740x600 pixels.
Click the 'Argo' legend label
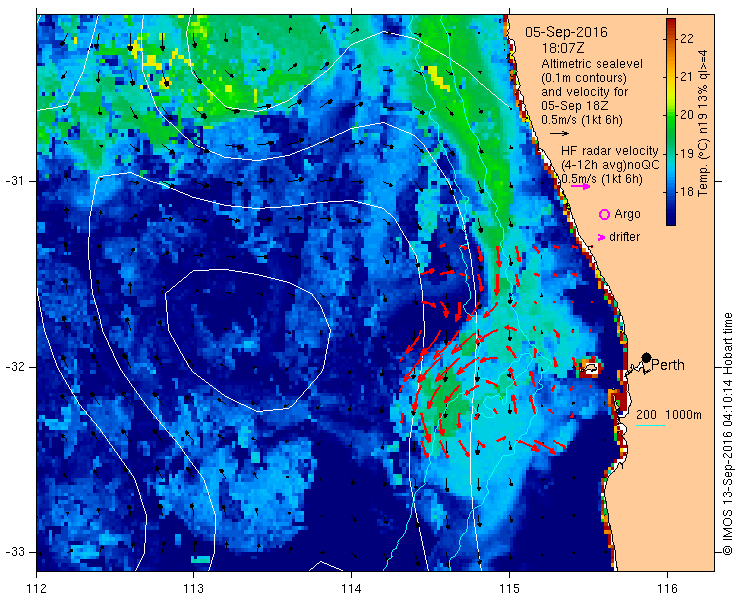[627, 214]
